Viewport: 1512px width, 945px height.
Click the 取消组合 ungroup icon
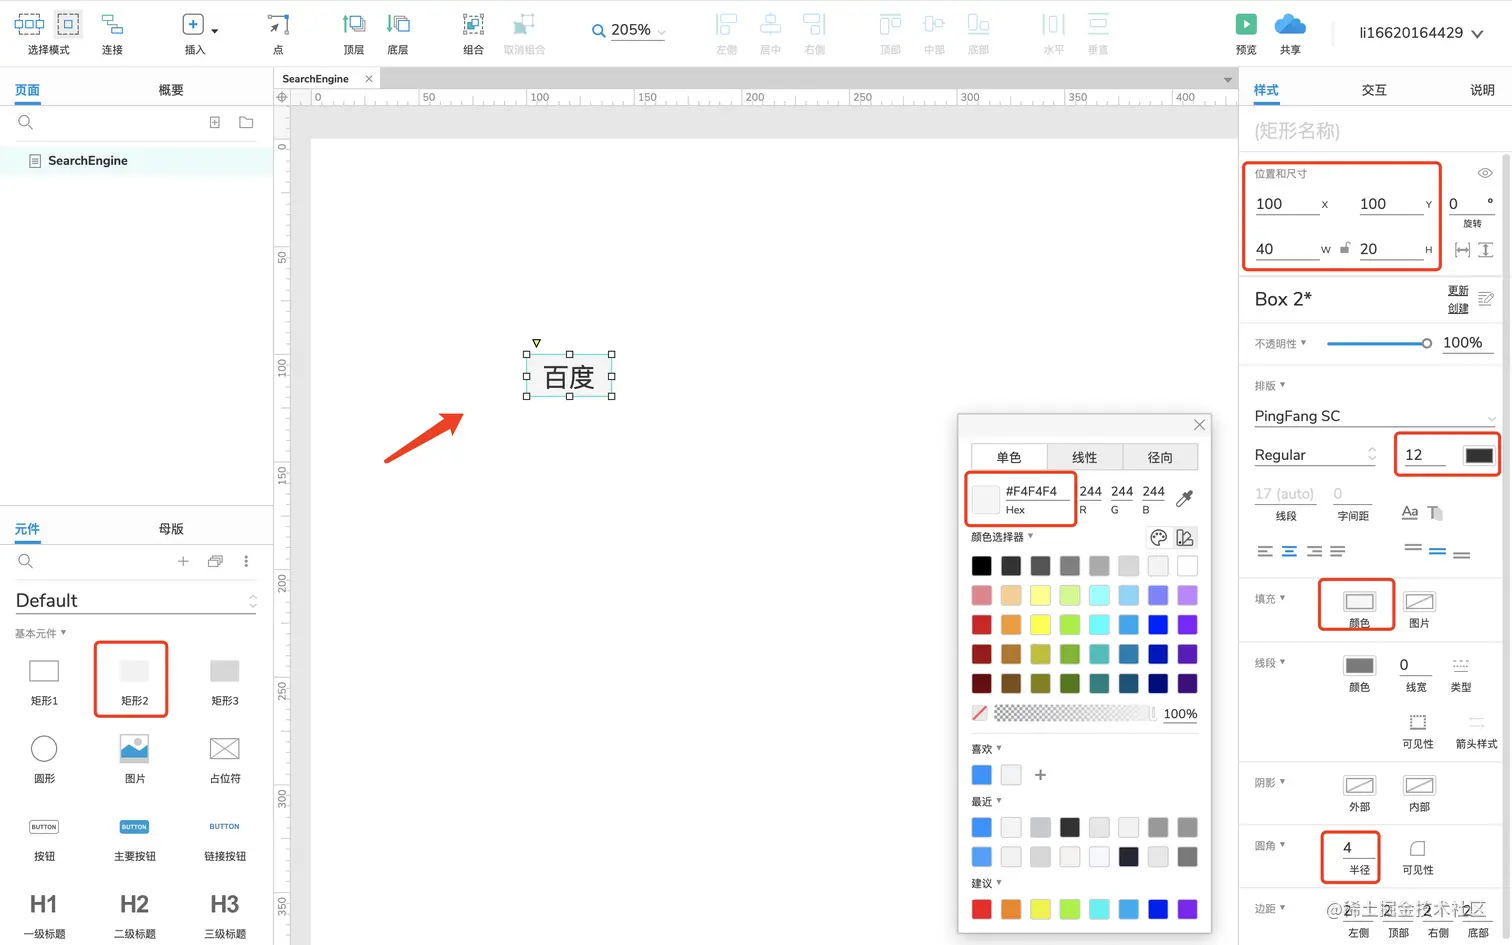click(524, 25)
